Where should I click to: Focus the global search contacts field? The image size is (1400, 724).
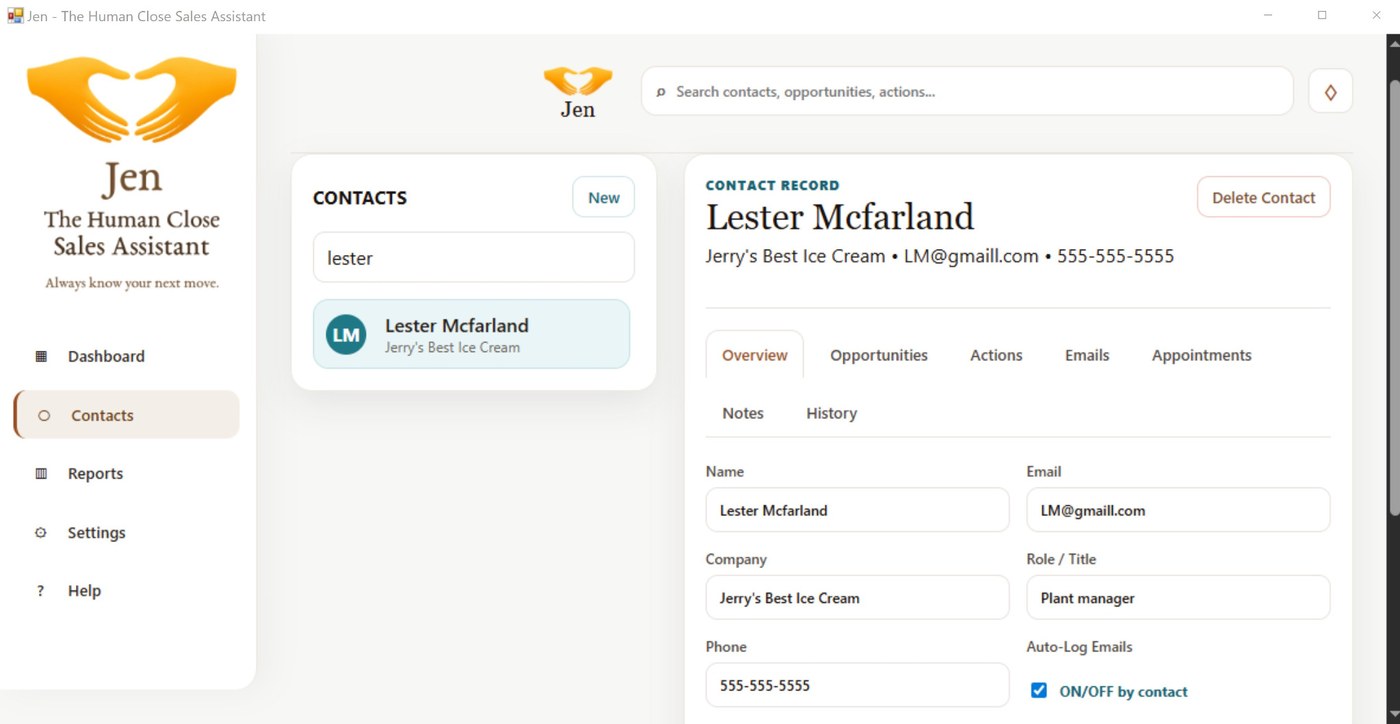[967, 91]
